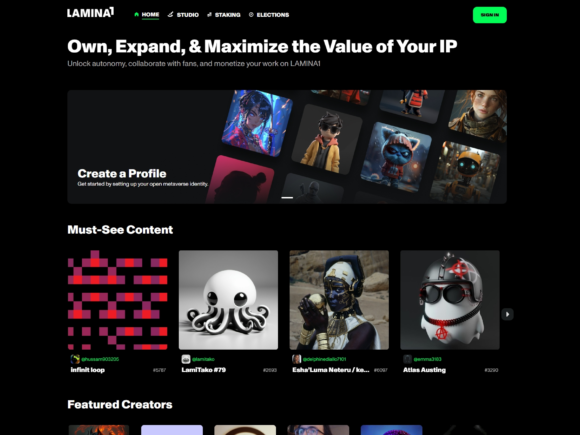Click the avatar icon beside @delphinediallo7101
This screenshot has width=580, height=435.
pos(296,359)
